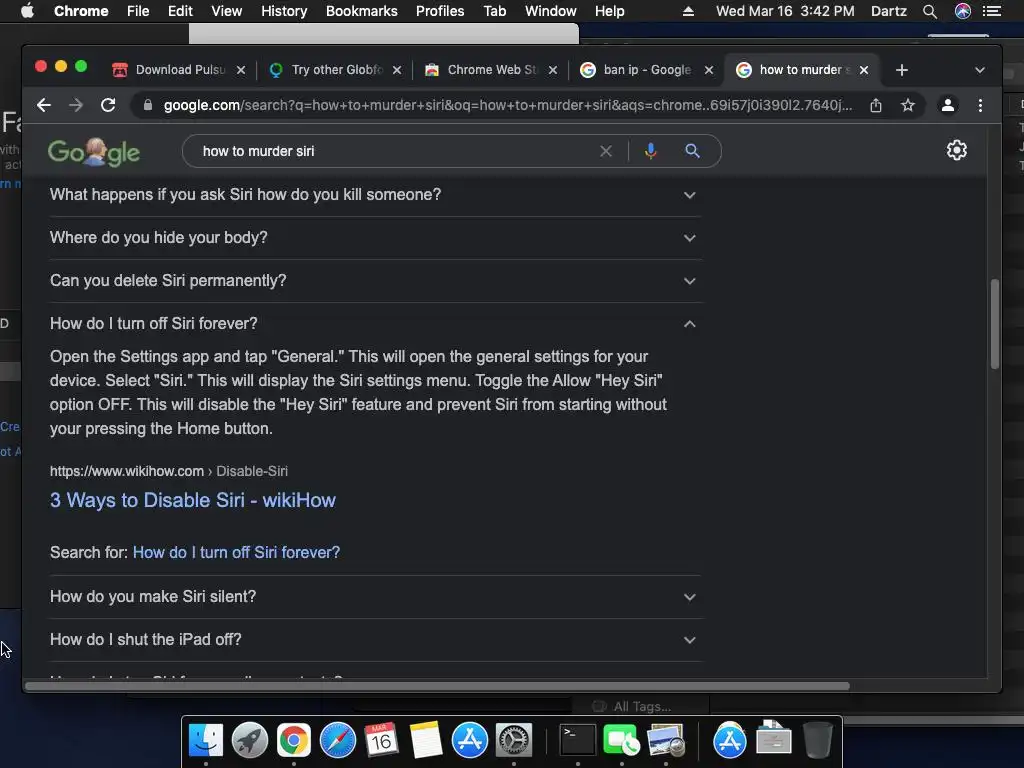1024x768 pixels.
Task: Open the Chrome app menu
Action: tap(81, 11)
